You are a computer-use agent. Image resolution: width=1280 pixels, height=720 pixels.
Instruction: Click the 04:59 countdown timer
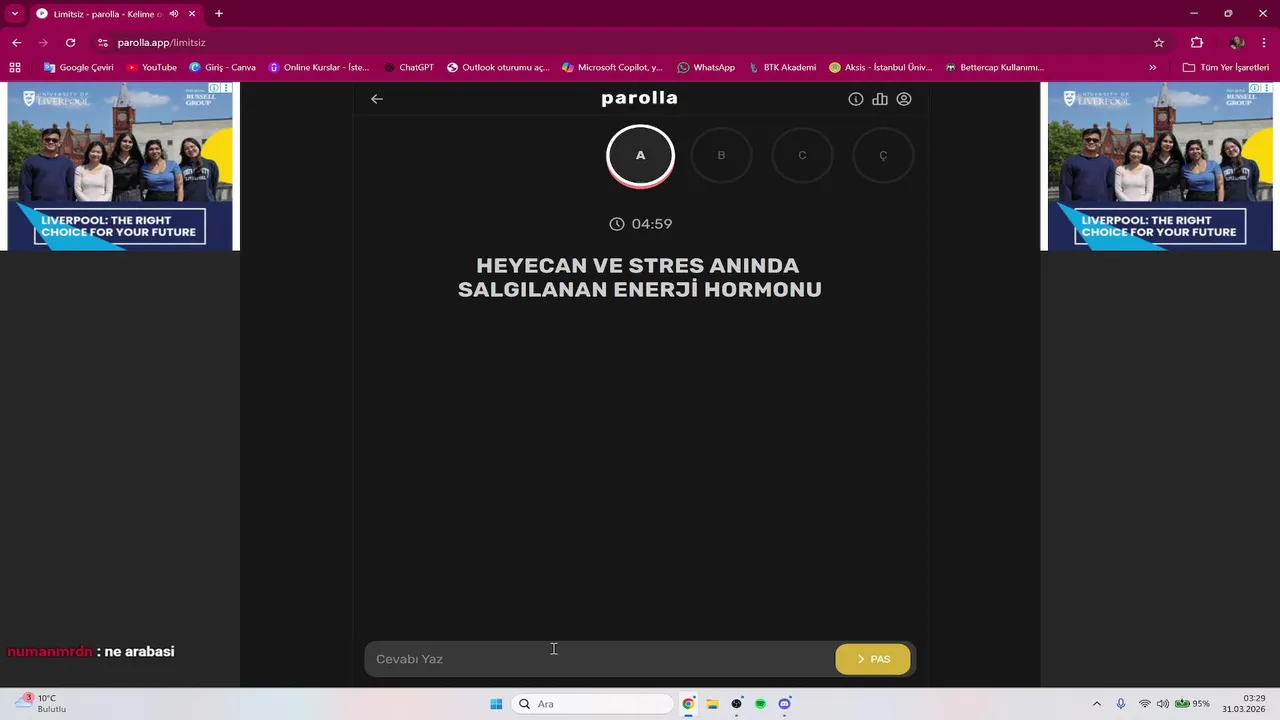click(x=641, y=224)
